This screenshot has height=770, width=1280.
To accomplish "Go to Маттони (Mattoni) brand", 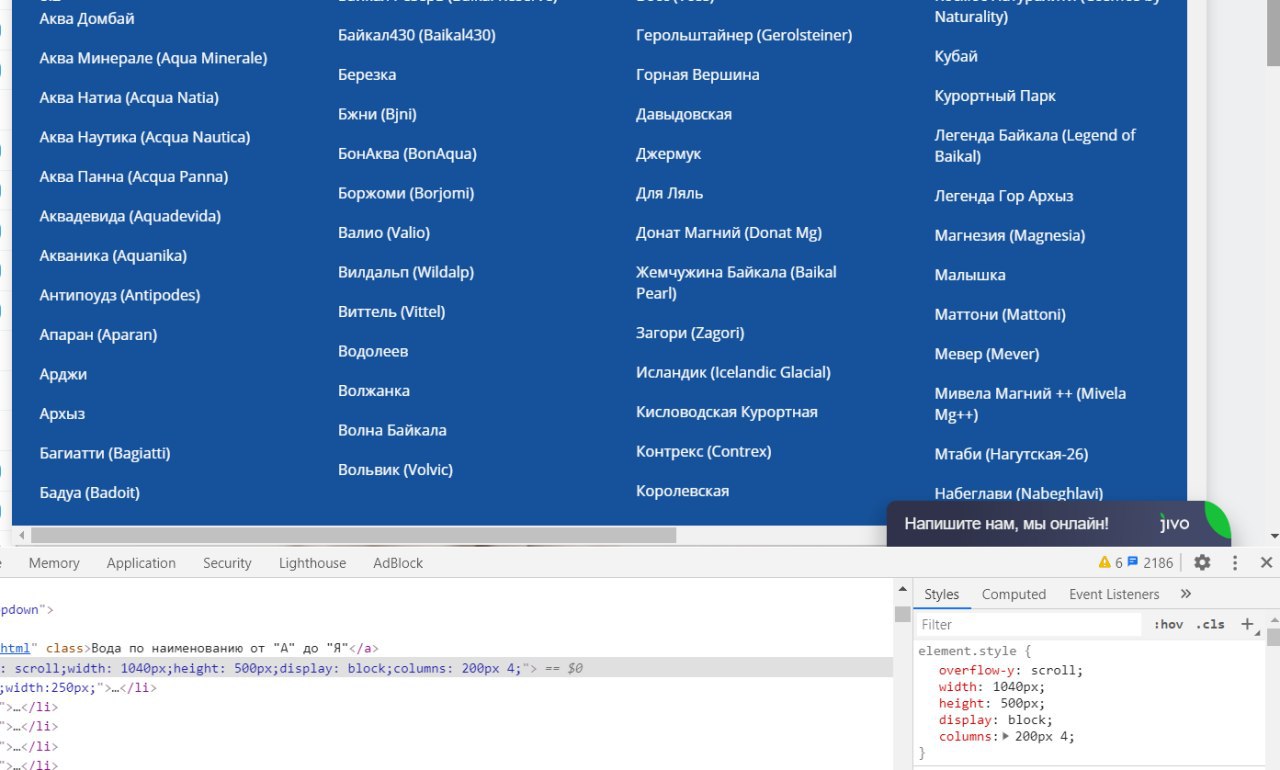I will [x=1000, y=314].
